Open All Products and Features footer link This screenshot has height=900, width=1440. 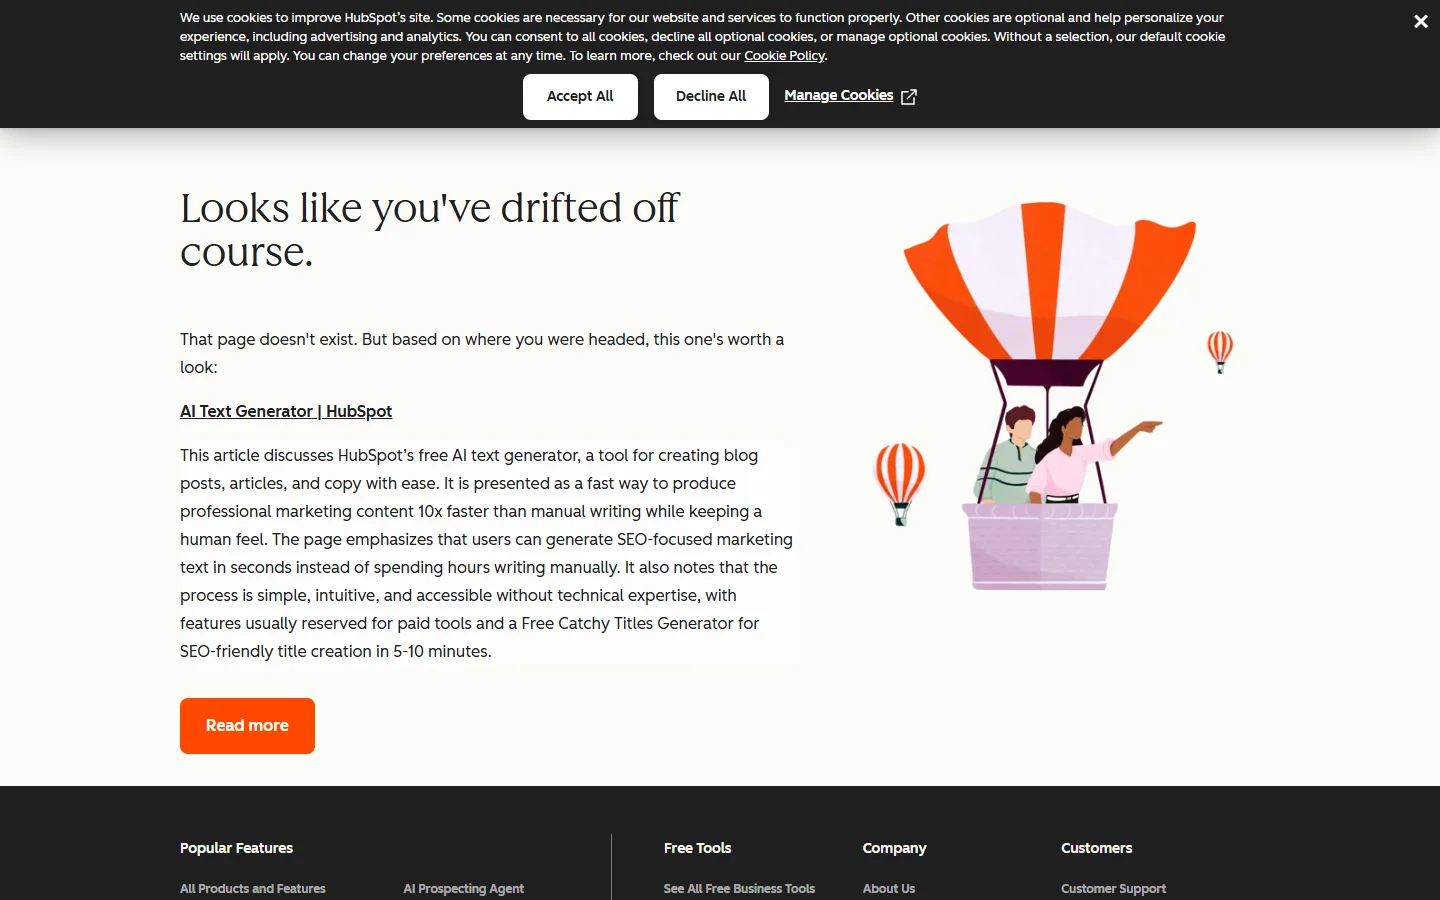(253, 888)
